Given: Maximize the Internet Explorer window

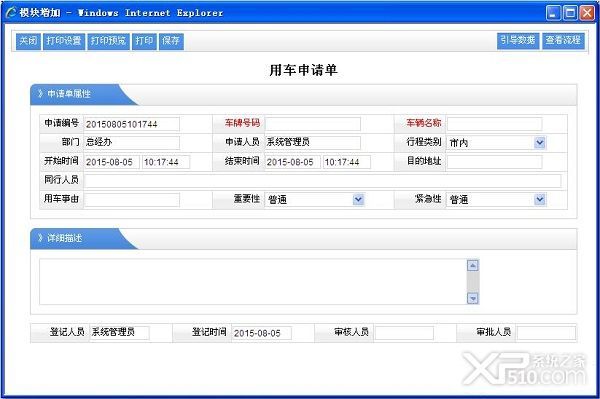Looking at the screenshot, I should click(570, 13).
